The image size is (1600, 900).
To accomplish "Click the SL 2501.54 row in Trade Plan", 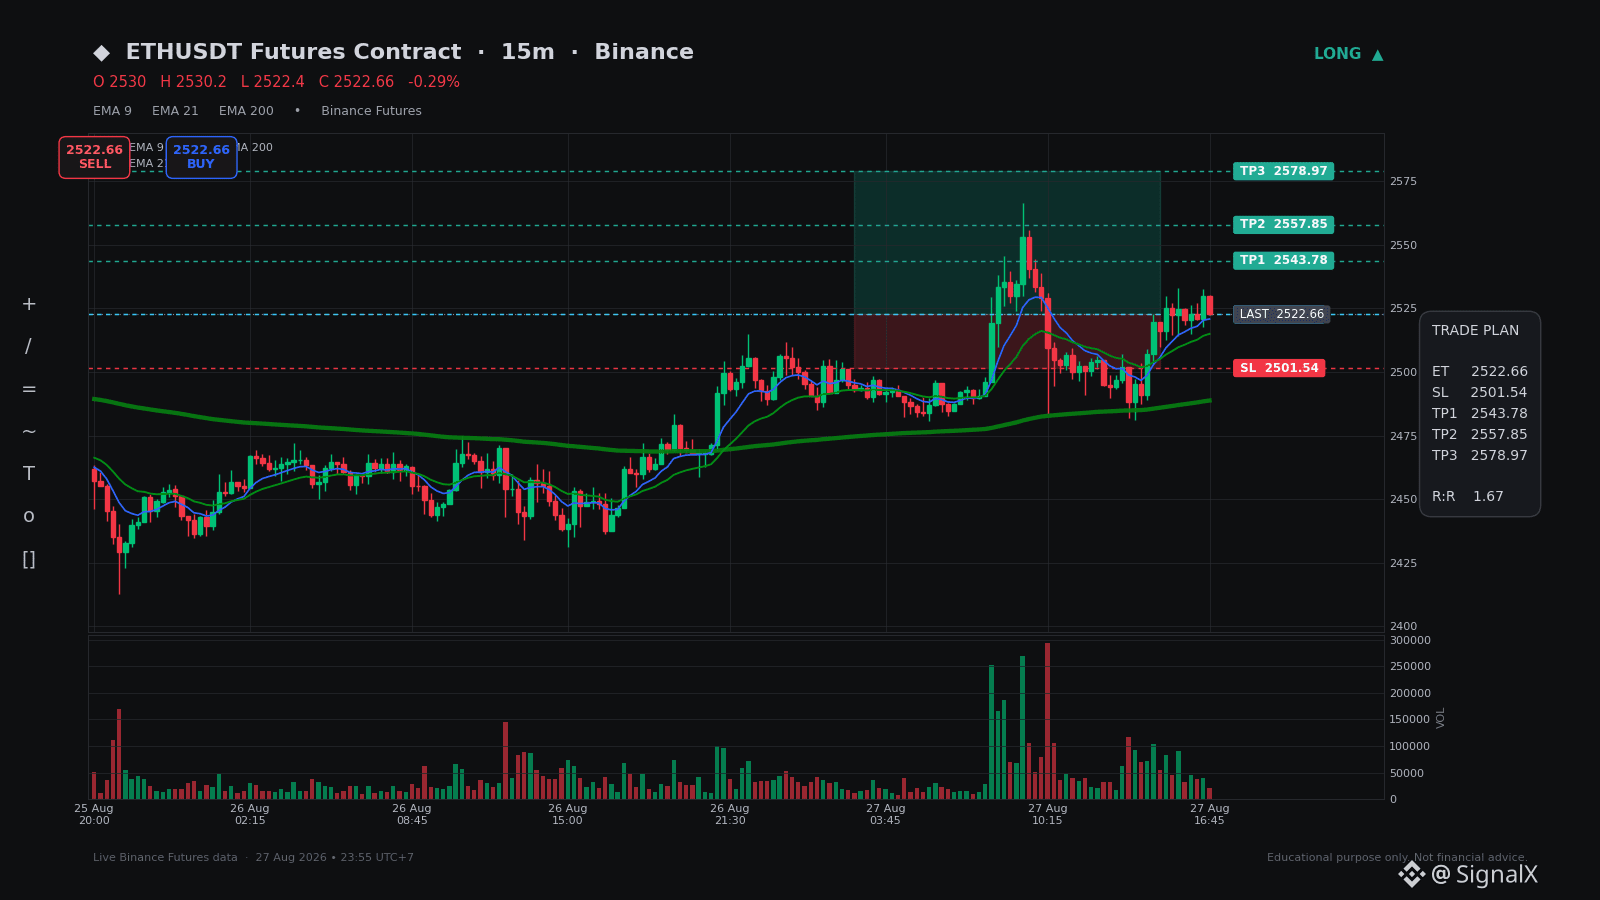I will [1480, 393].
